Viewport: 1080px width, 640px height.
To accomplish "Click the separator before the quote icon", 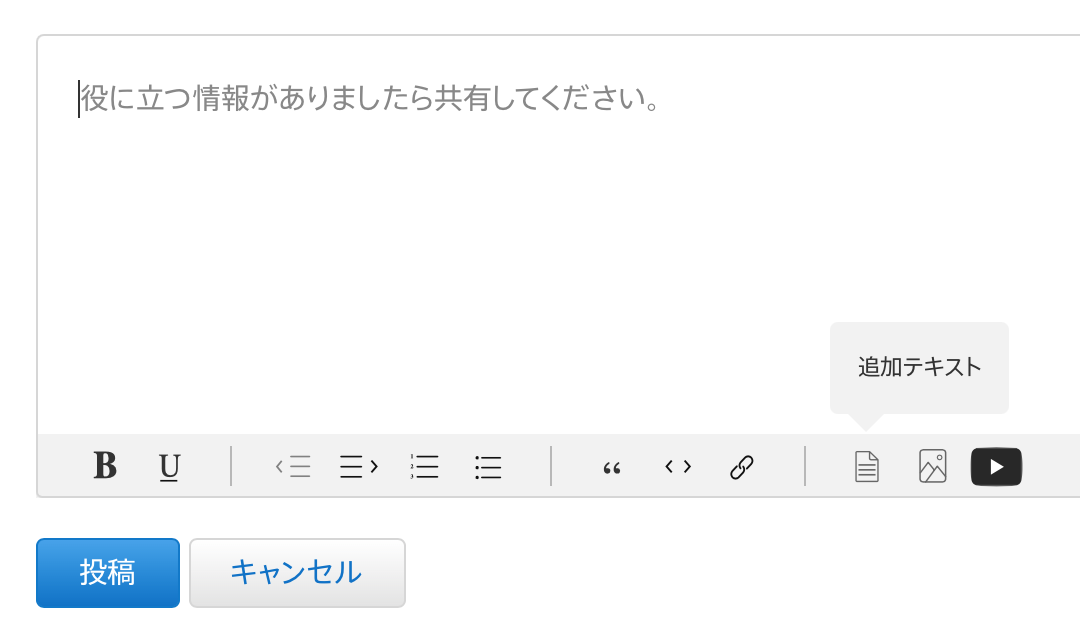I will [551, 466].
